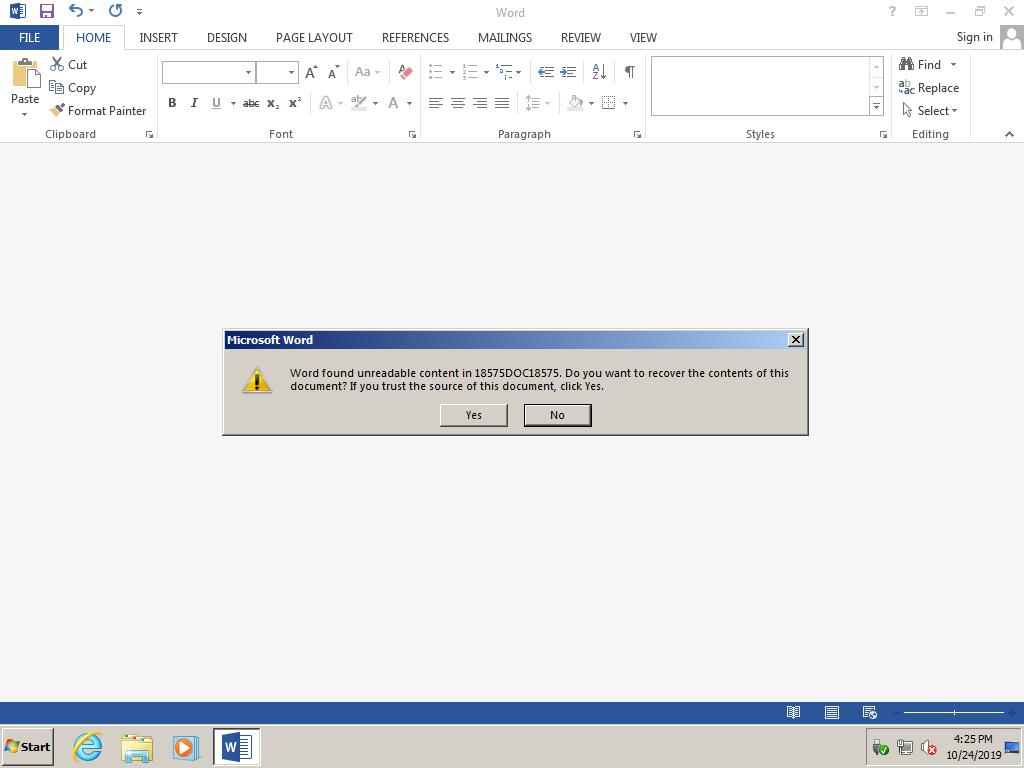Screen dimensions: 1024x768
Task: Open the FILE tab
Action: (29, 37)
